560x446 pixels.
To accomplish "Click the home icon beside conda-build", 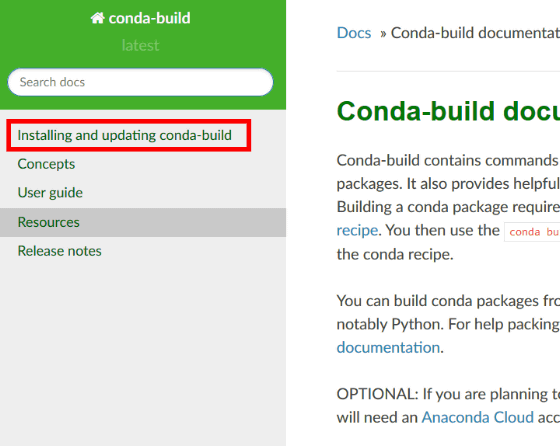I will 97,18.
